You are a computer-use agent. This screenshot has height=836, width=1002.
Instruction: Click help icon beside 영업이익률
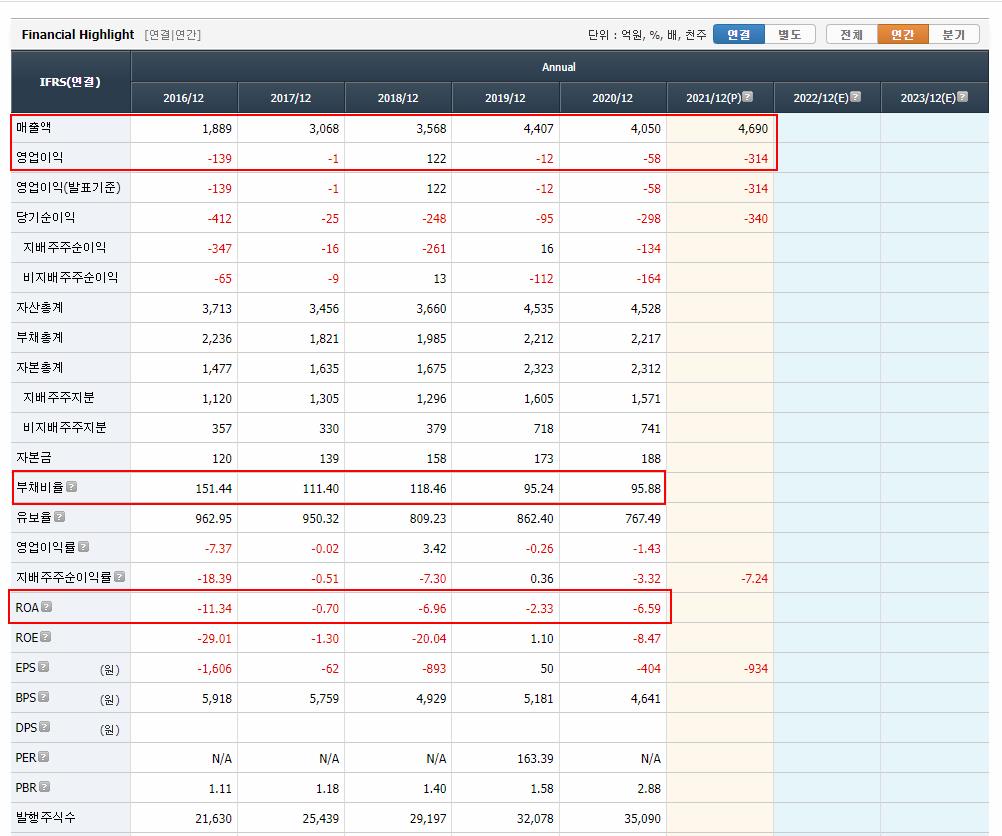83,547
